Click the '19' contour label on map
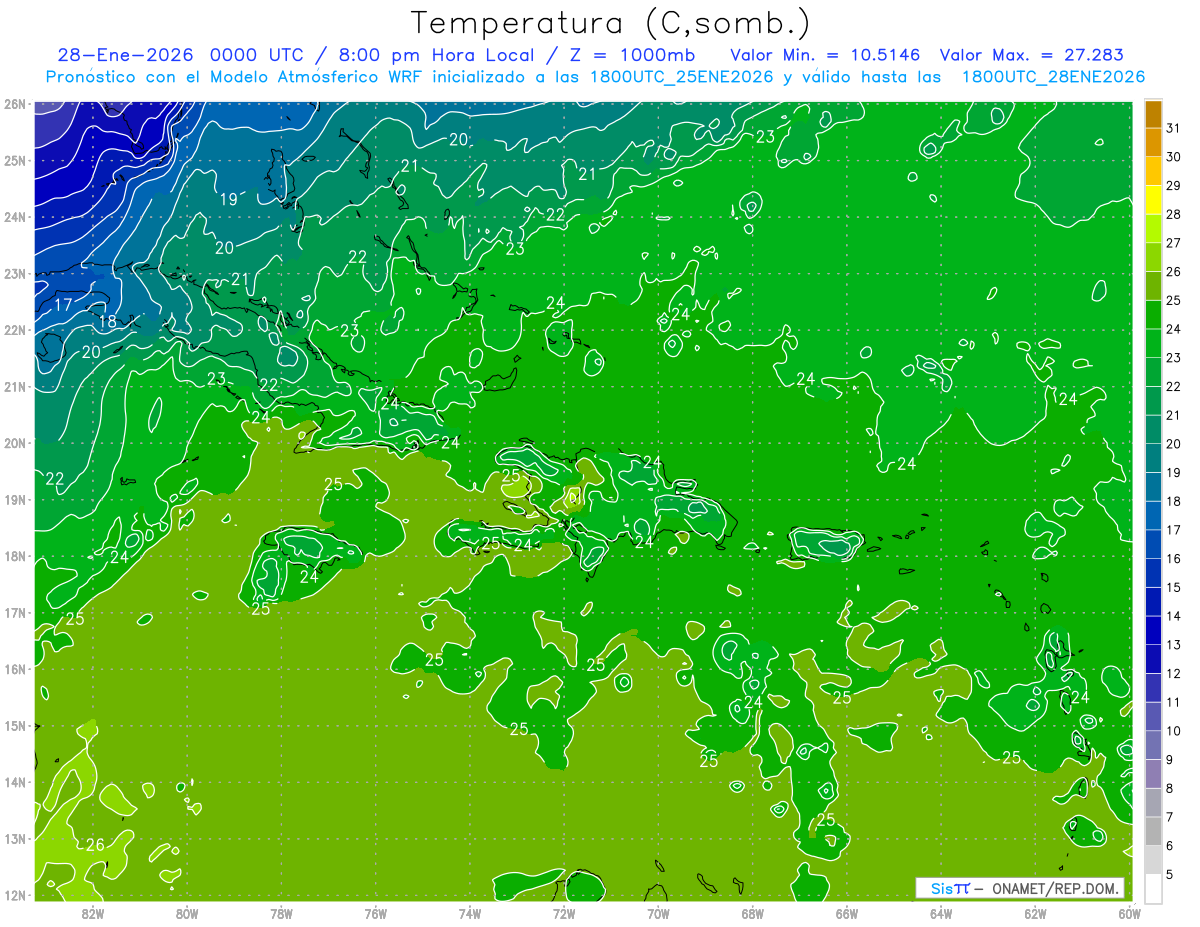The width and height of the screenshot is (1200, 927). pyautogui.click(x=228, y=199)
